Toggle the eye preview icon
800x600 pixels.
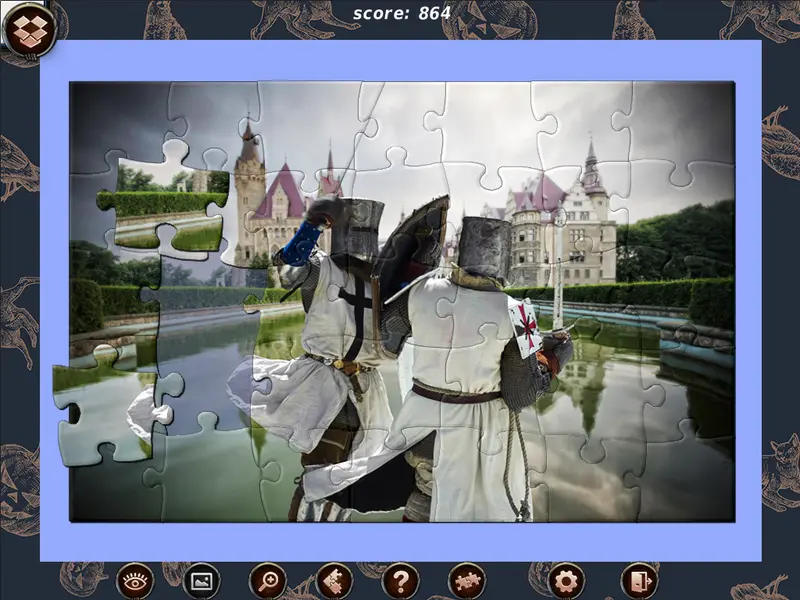[x=135, y=580]
